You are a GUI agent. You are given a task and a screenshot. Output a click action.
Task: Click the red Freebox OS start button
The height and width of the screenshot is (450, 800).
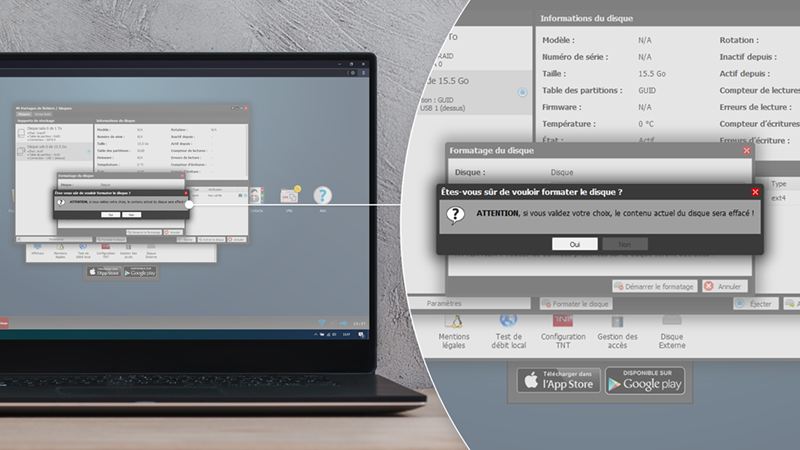(4, 323)
